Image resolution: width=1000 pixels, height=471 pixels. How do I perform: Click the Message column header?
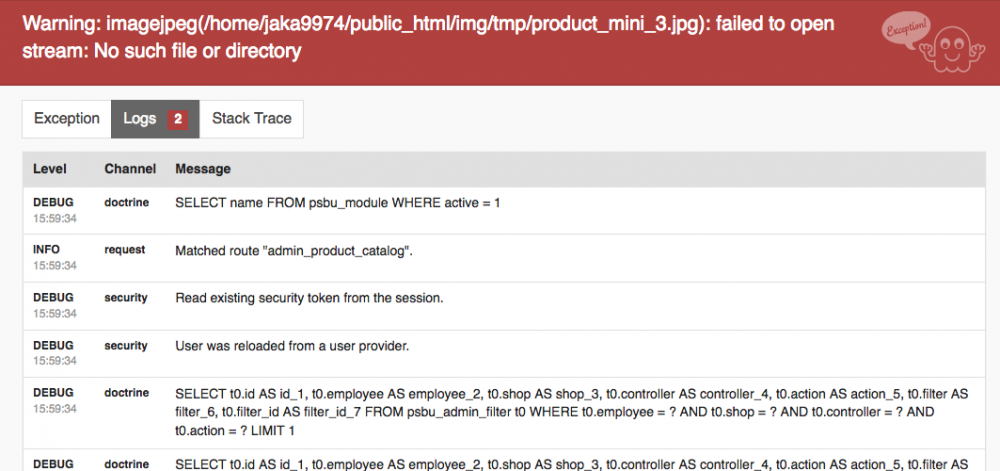pos(203,169)
